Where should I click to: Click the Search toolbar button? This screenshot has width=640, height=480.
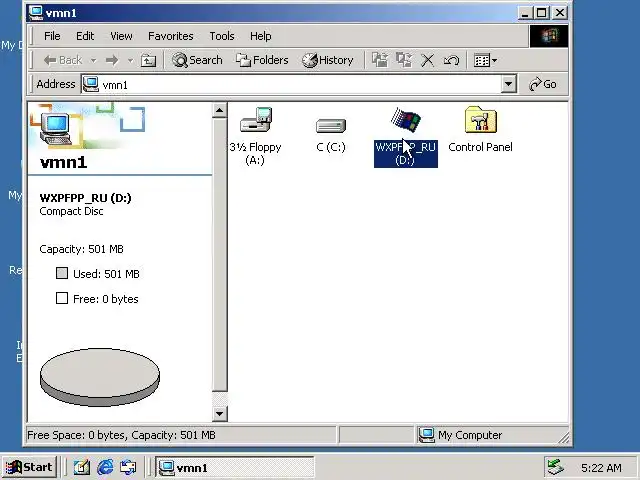click(x=197, y=60)
